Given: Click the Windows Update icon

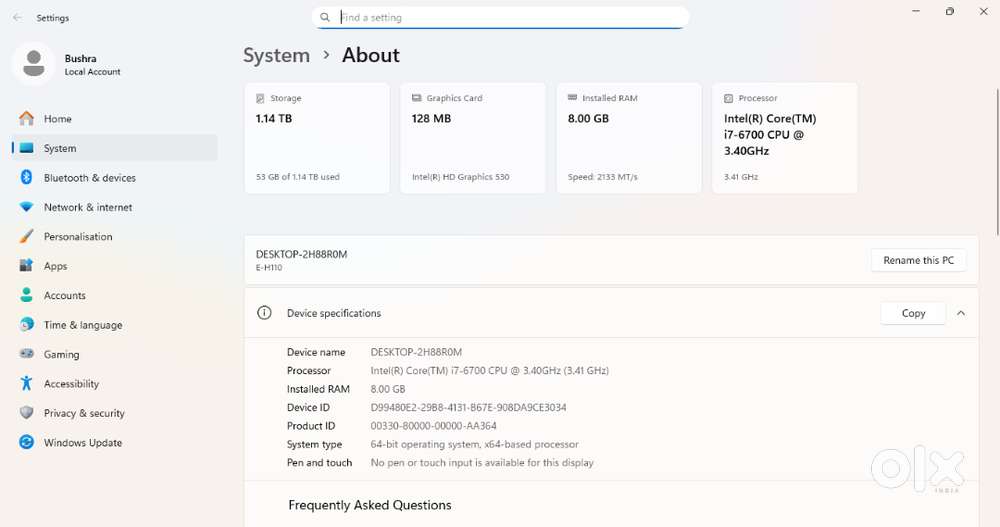Looking at the screenshot, I should click(26, 443).
